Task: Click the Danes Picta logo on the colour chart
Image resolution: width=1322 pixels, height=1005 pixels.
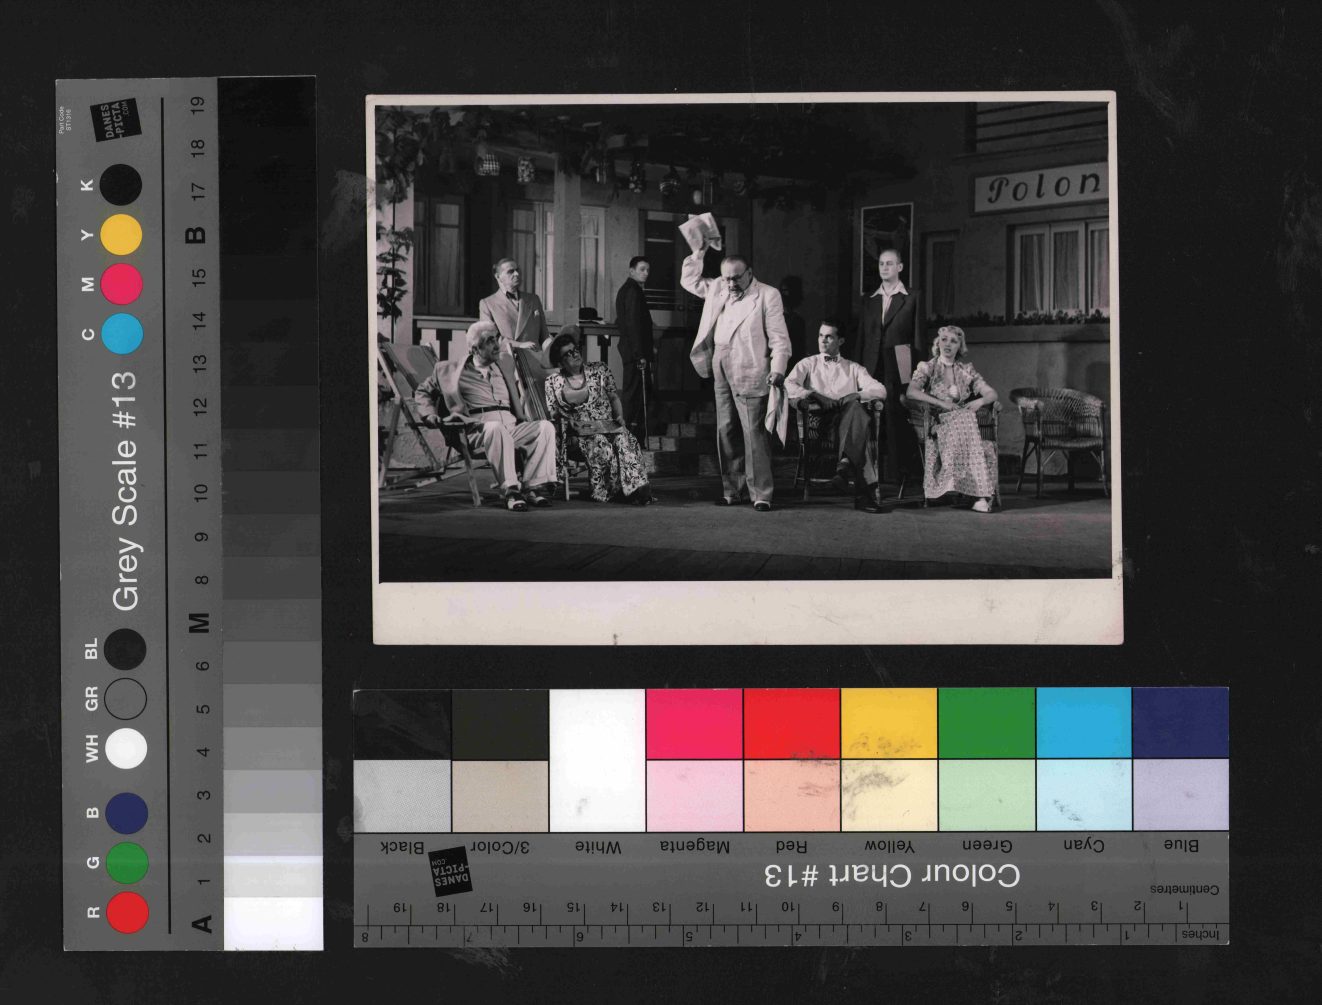Action: pos(448,874)
